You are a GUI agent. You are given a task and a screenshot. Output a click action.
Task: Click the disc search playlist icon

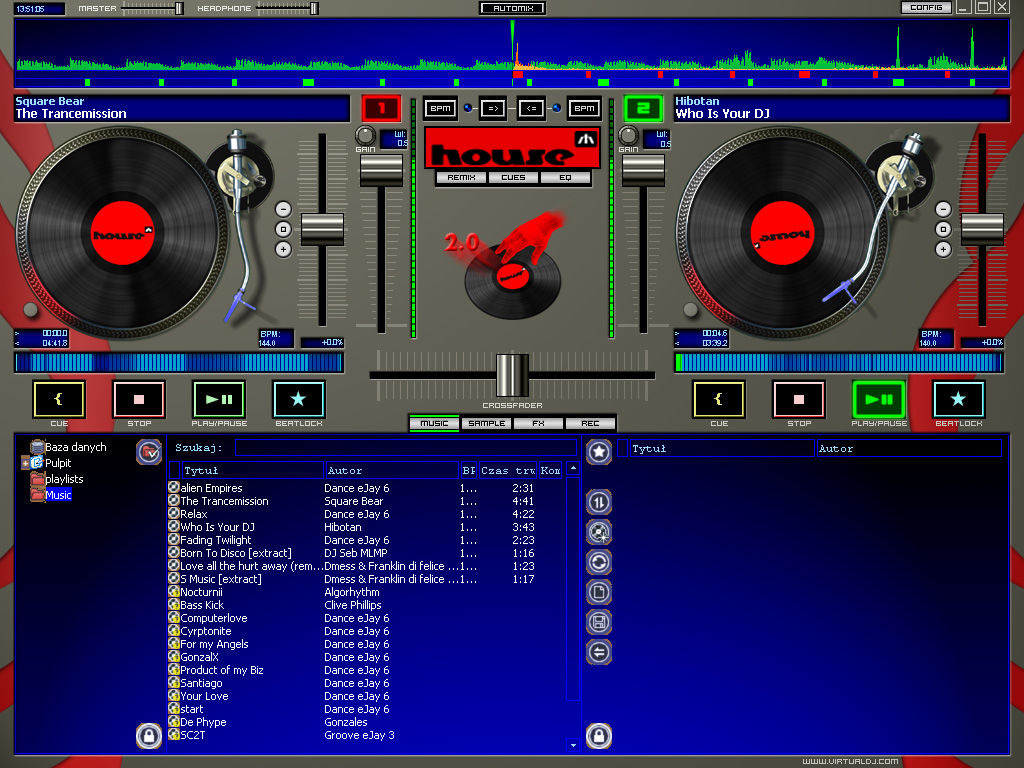pos(599,532)
